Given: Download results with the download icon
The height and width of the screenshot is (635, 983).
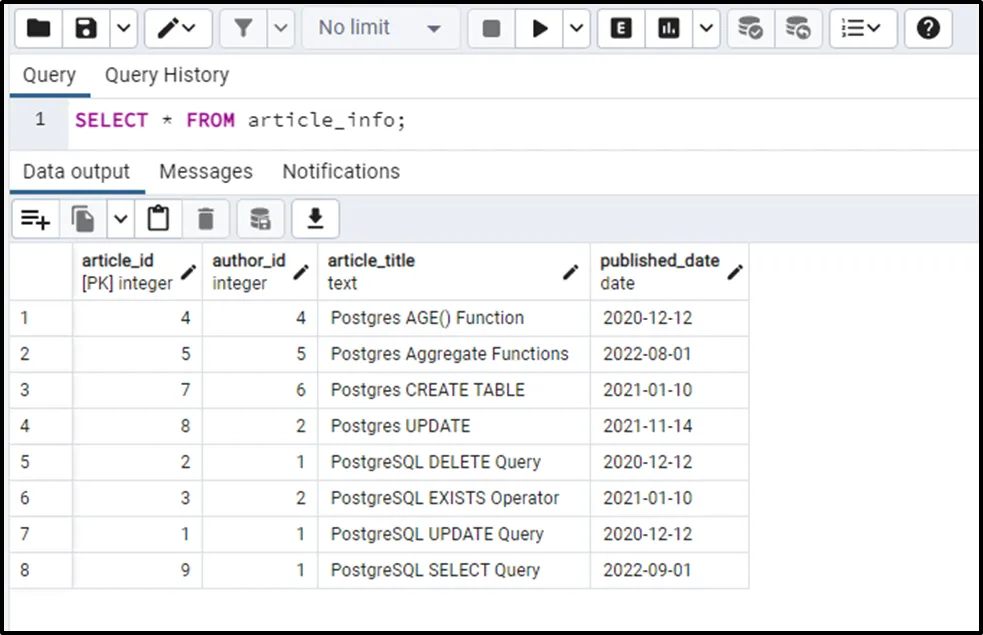Looking at the screenshot, I should [x=315, y=219].
